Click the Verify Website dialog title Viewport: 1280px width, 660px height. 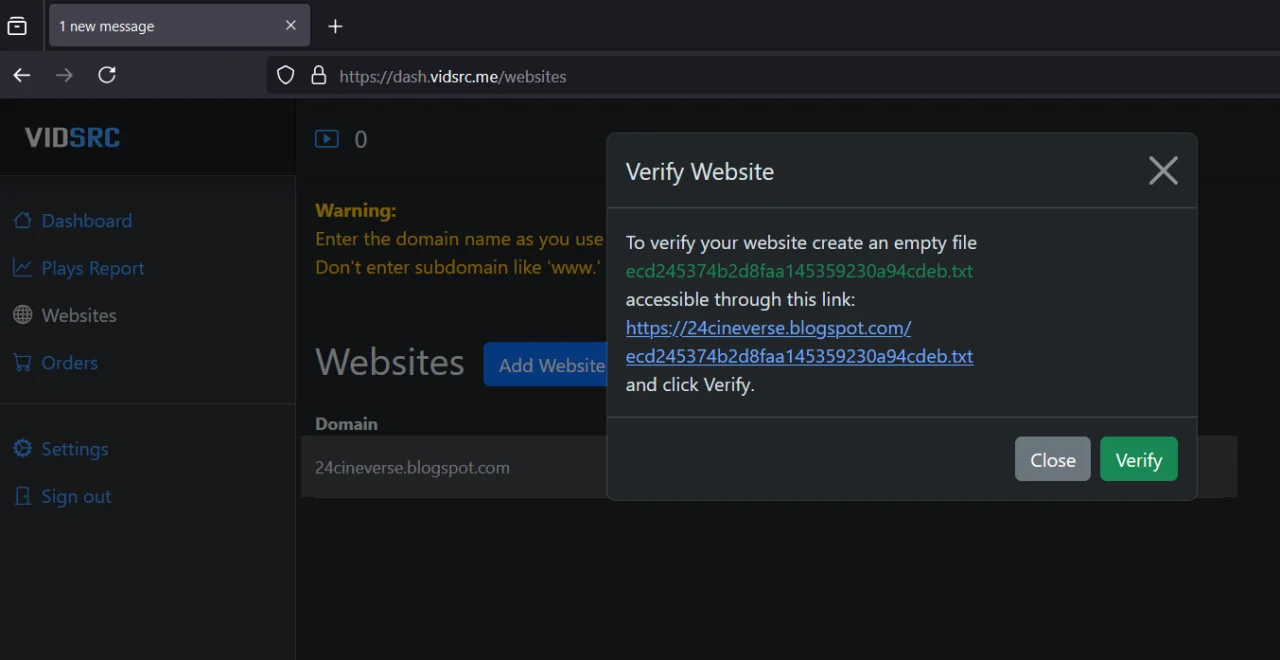pos(700,171)
